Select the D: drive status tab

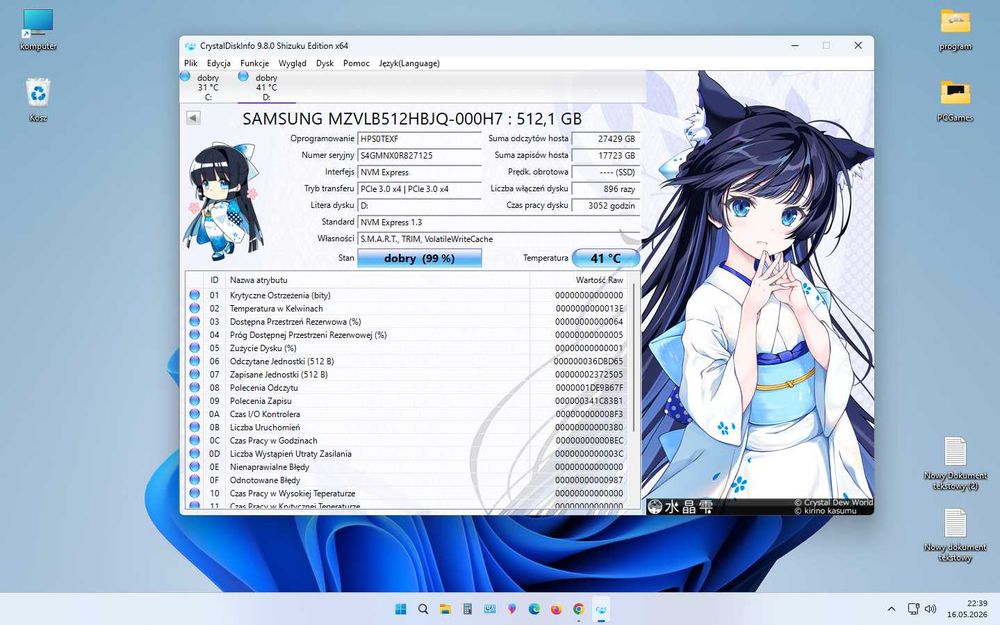point(266,87)
